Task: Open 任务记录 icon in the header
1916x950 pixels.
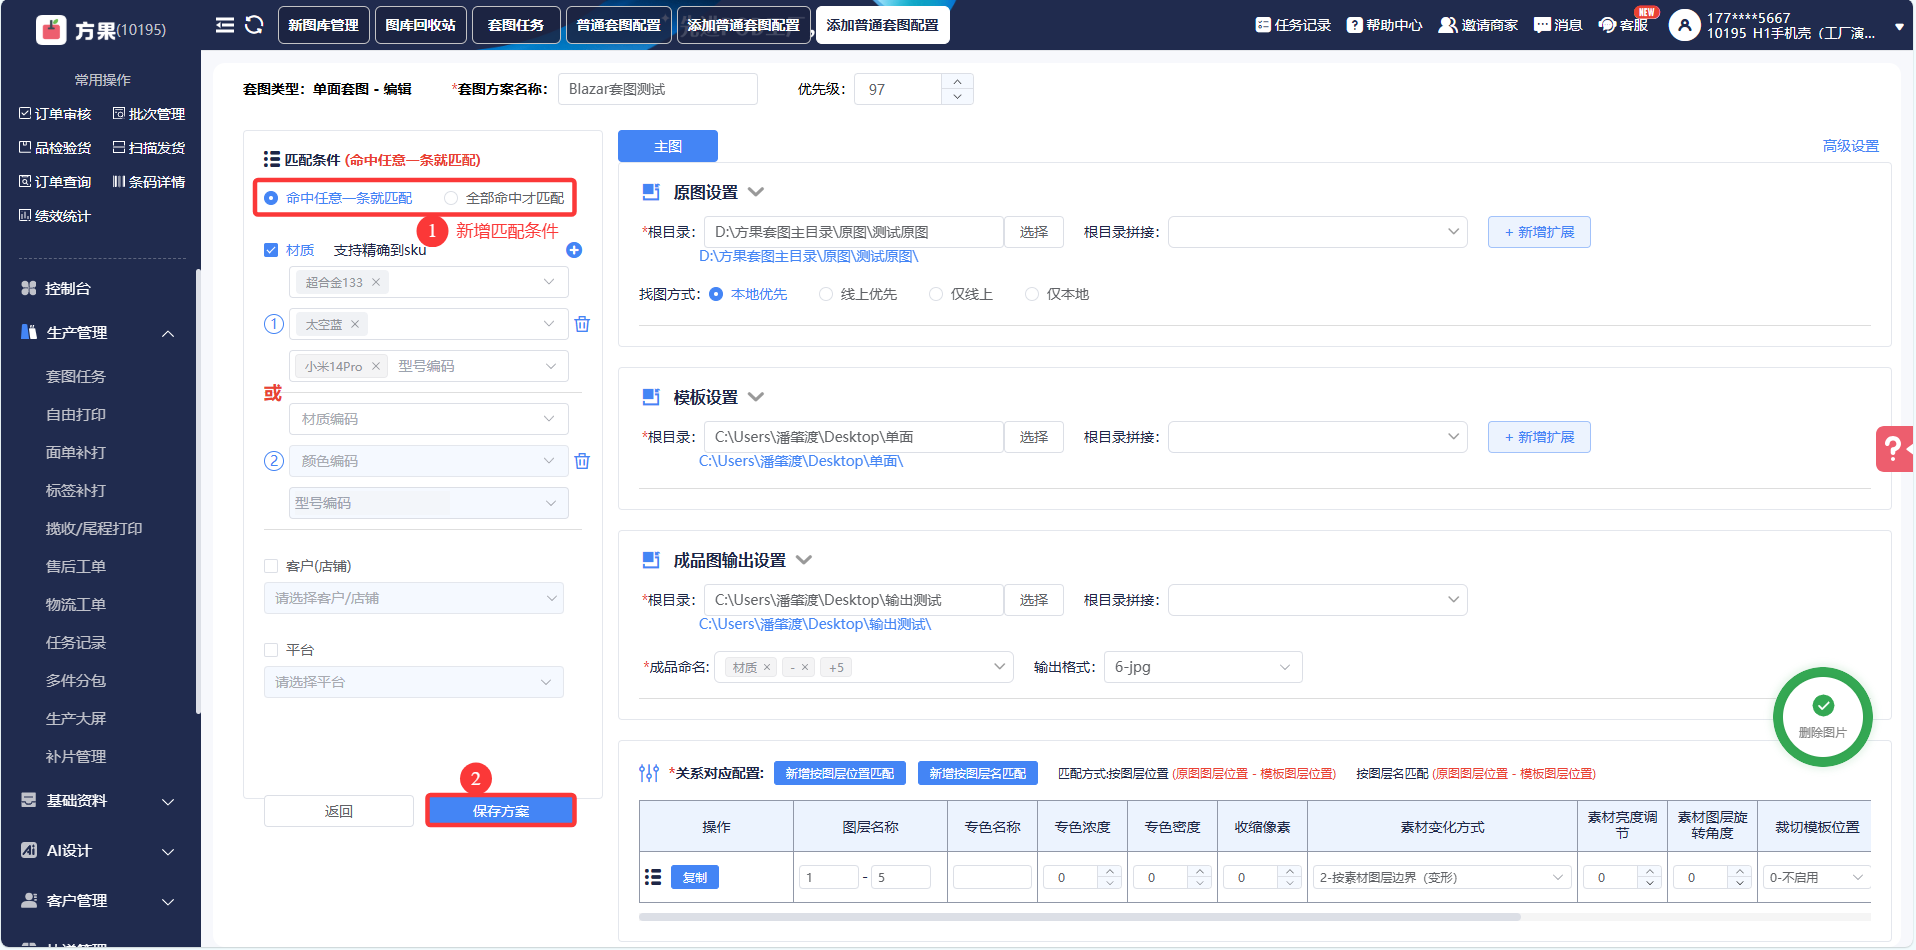Action: click(1263, 25)
